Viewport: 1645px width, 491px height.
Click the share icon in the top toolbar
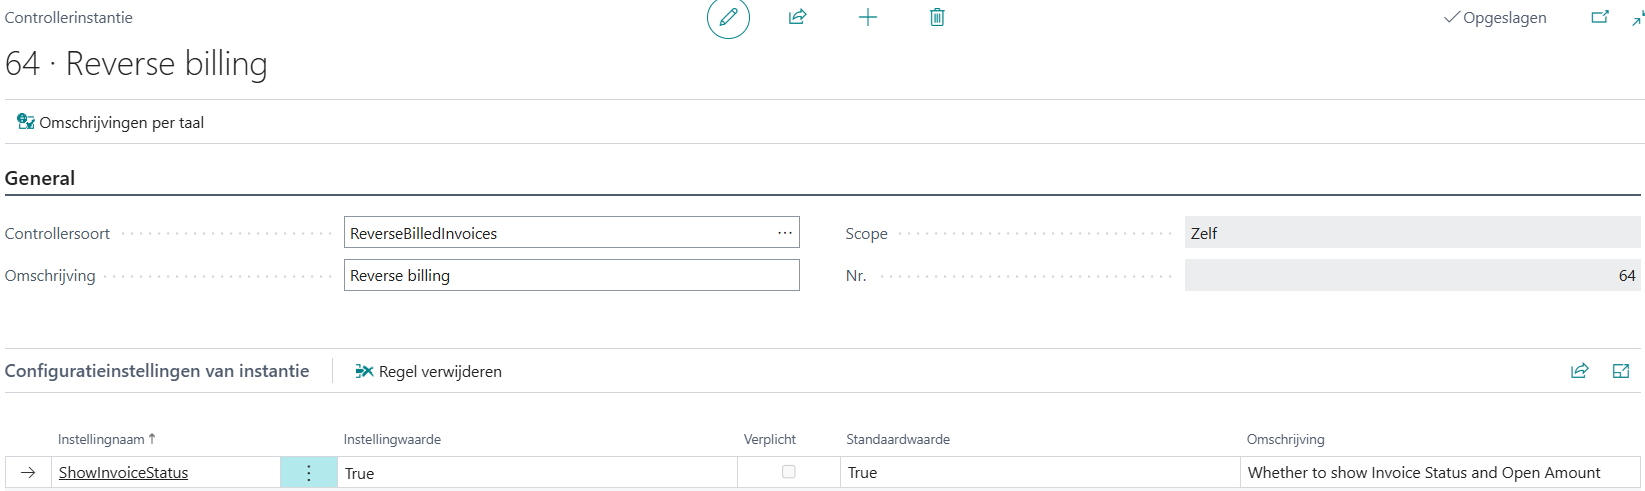click(797, 17)
